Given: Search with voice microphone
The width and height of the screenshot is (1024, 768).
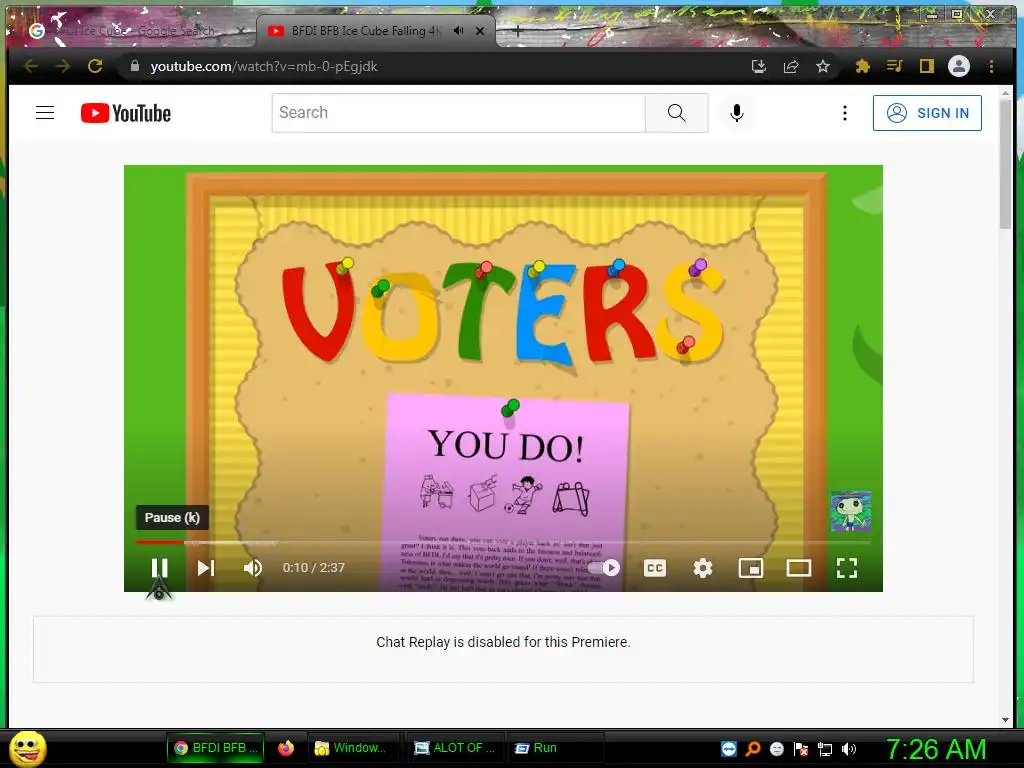Looking at the screenshot, I should tap(737, 112).
